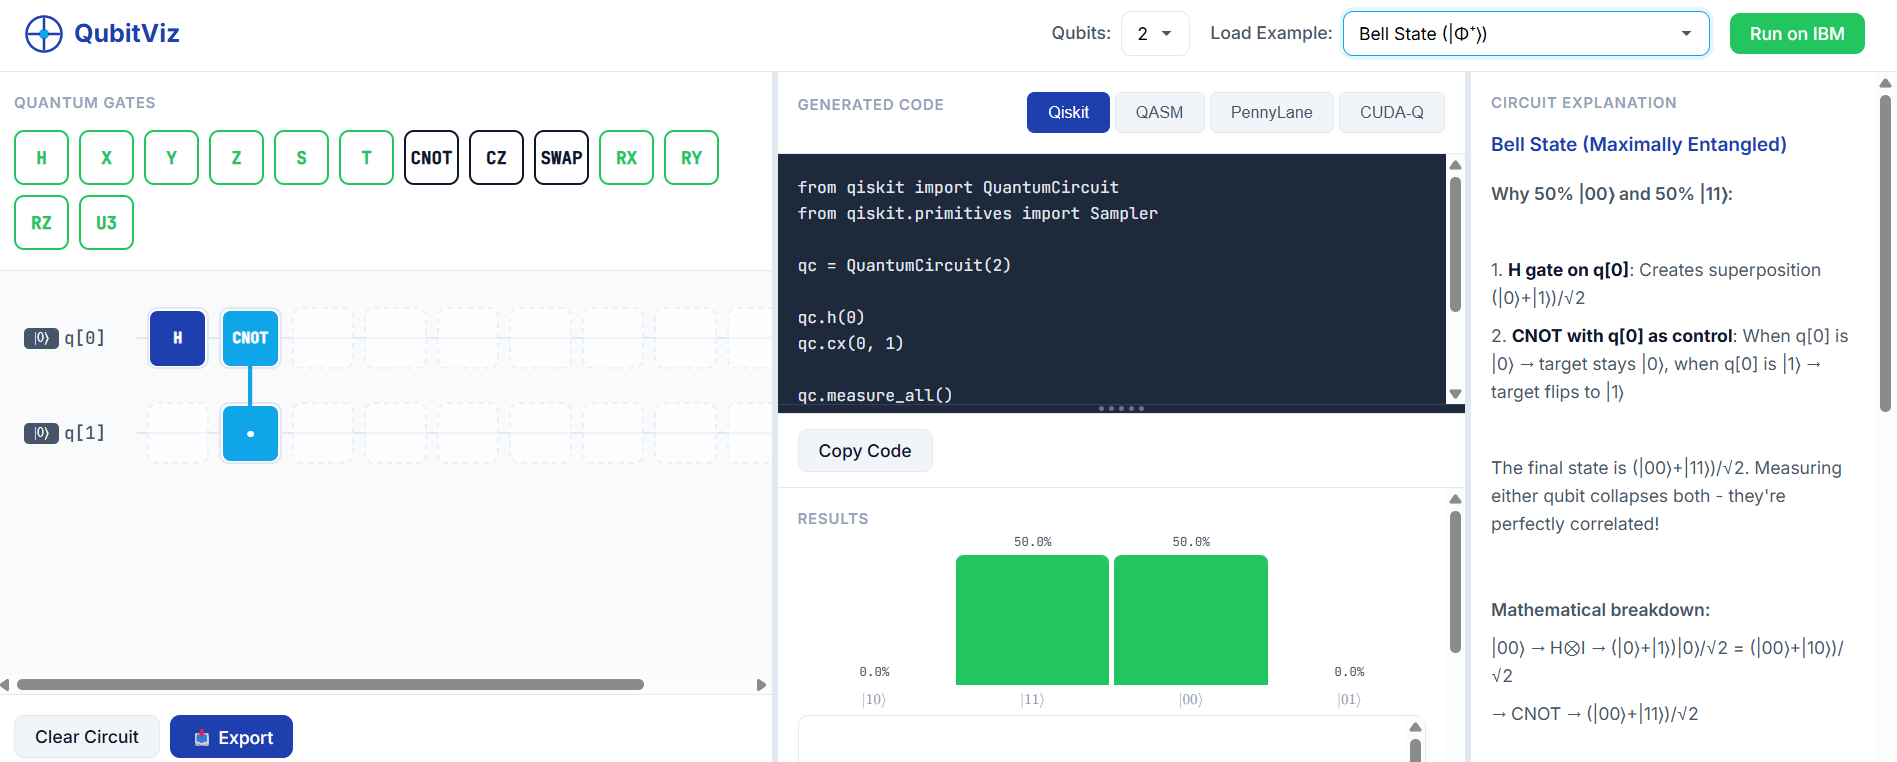Select the RZ gate from the palette
This screenshot has width=1897, height=762.
click(x=41, y=223)
